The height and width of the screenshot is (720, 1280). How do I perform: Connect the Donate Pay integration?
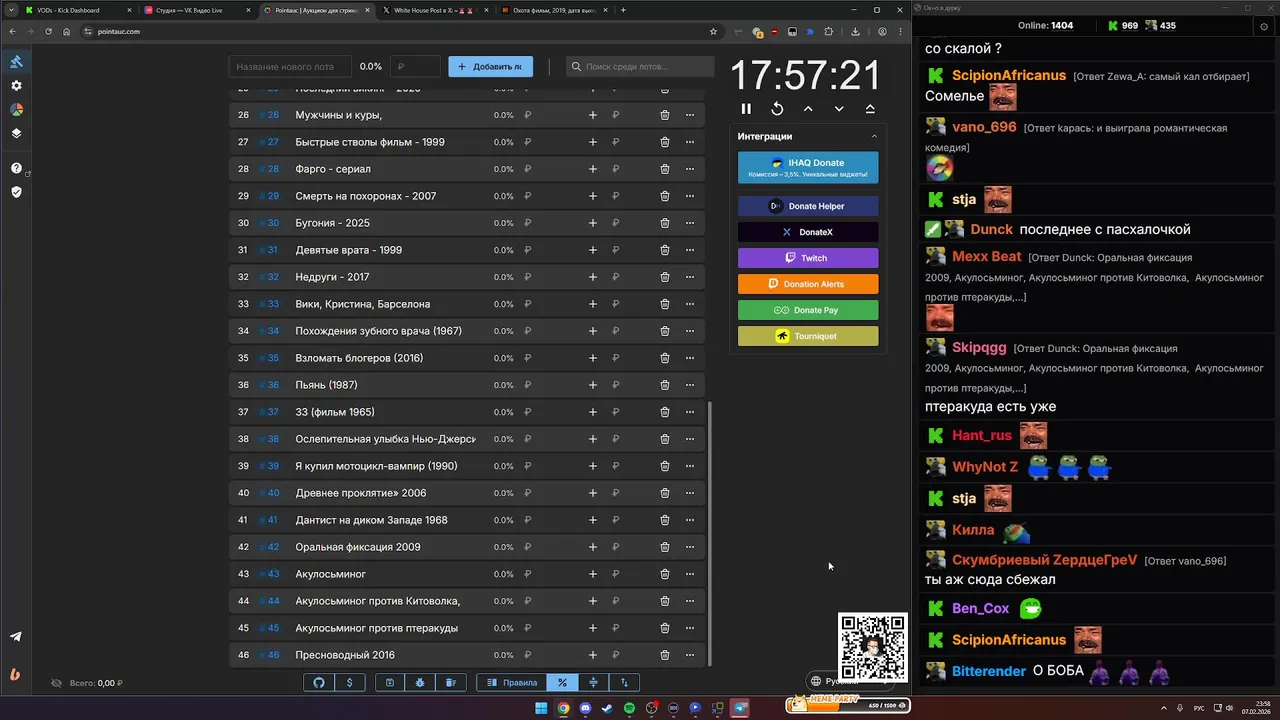click(808, 310)
